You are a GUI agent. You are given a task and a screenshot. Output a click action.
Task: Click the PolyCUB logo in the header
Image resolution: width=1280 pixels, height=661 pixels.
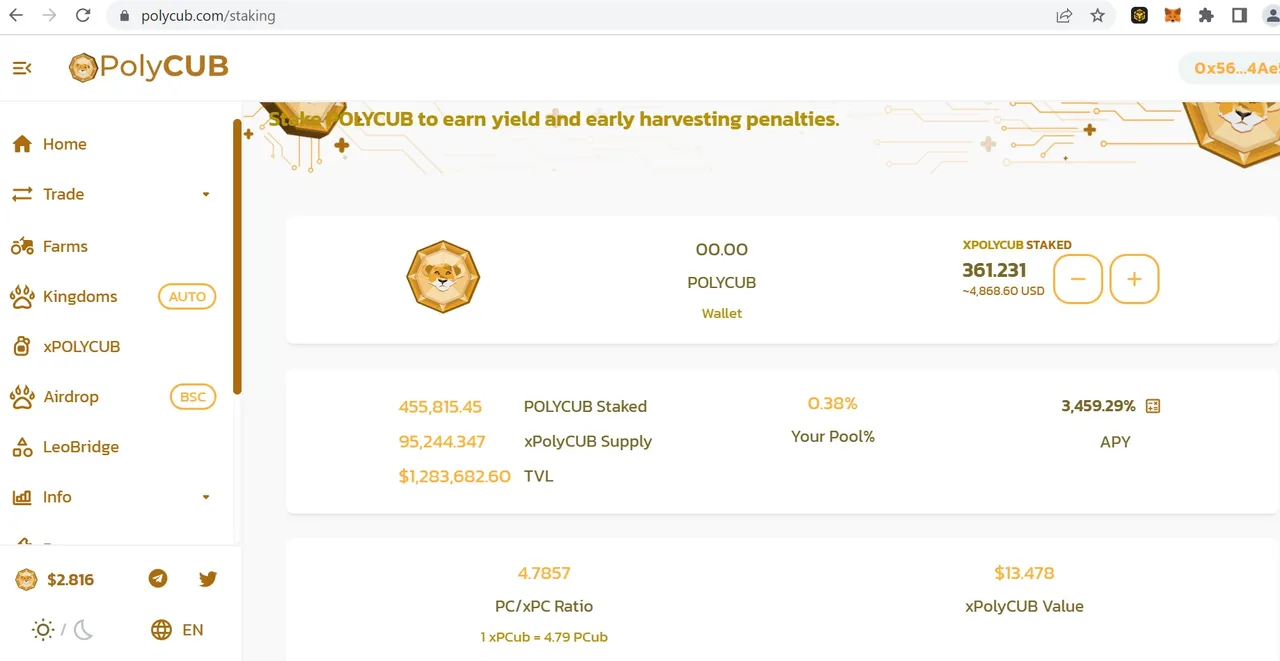tap(148, 67)
